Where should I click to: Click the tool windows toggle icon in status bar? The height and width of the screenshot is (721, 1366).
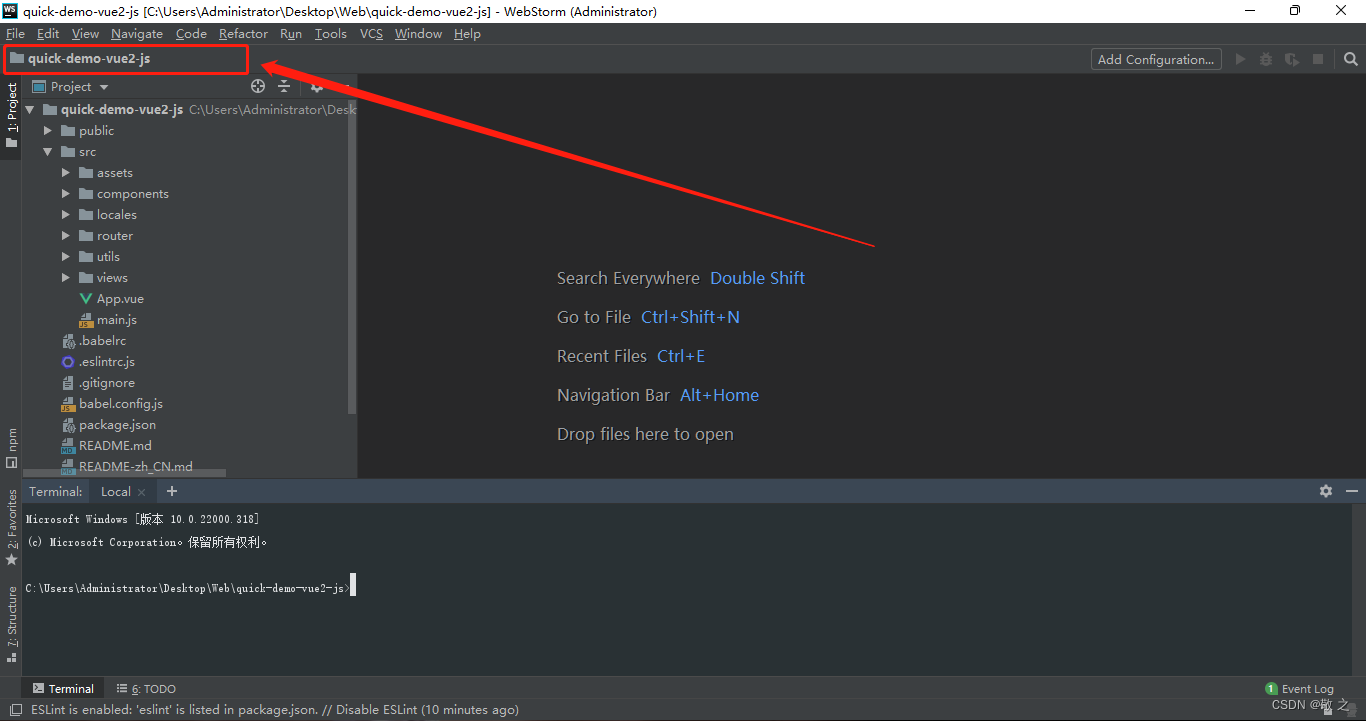16,710
